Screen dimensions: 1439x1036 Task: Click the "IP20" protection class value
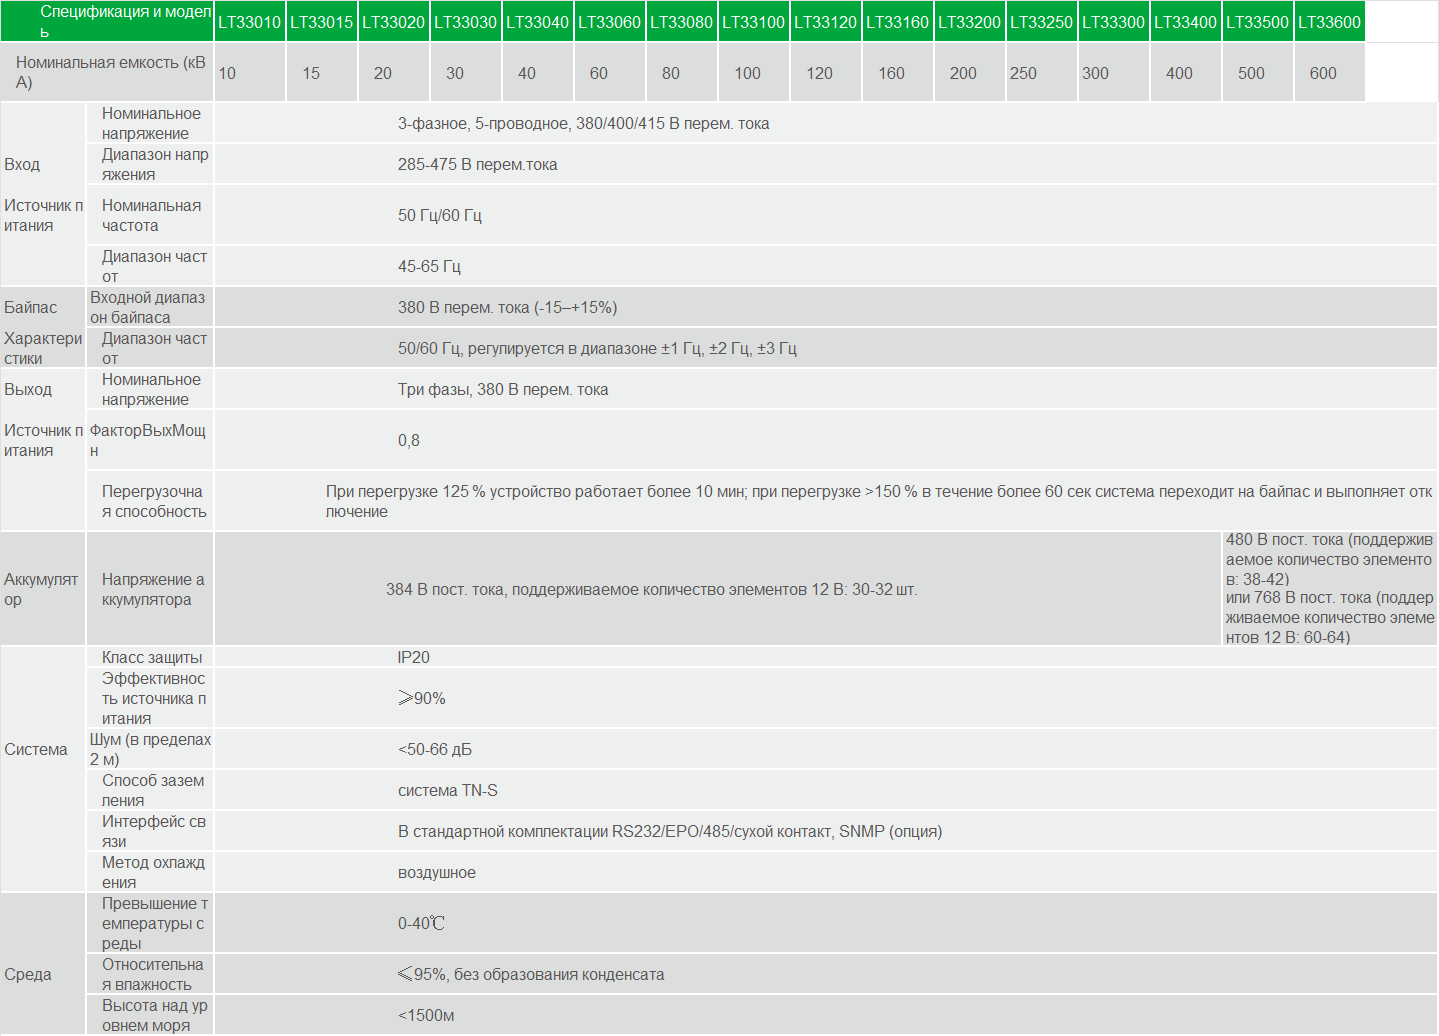pyautogui.click(x=413, y=658)
